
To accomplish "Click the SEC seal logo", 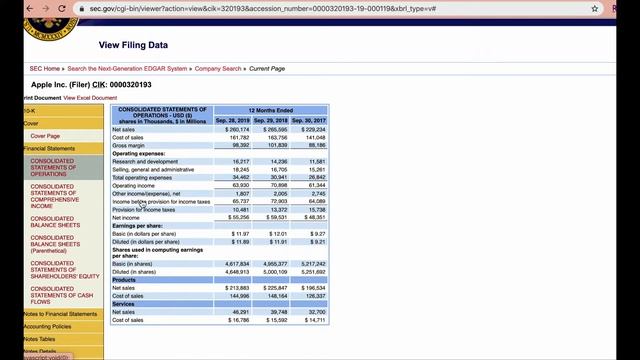I will pyautogui.click(x=50, y=29).
